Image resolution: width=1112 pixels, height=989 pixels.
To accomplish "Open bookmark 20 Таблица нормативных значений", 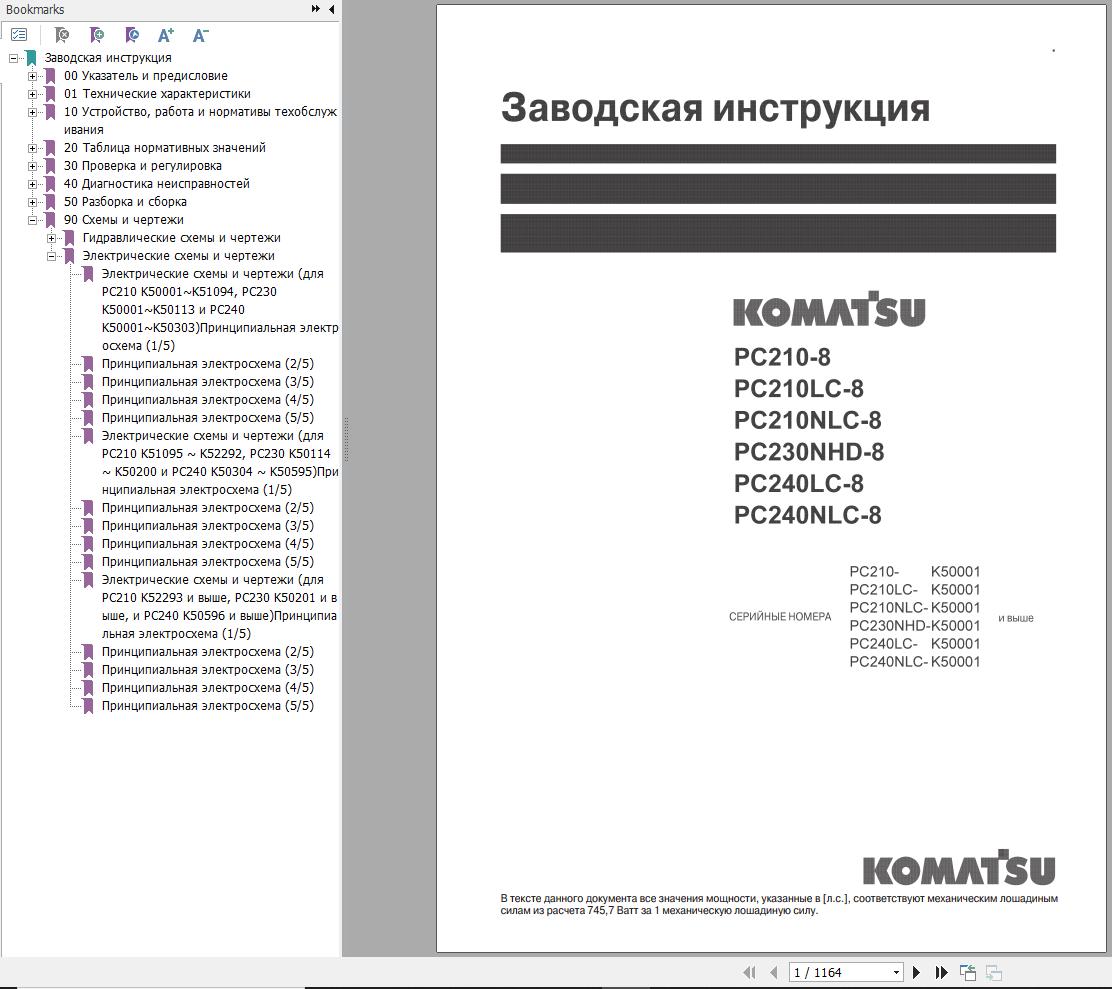I will click(165, 147).
